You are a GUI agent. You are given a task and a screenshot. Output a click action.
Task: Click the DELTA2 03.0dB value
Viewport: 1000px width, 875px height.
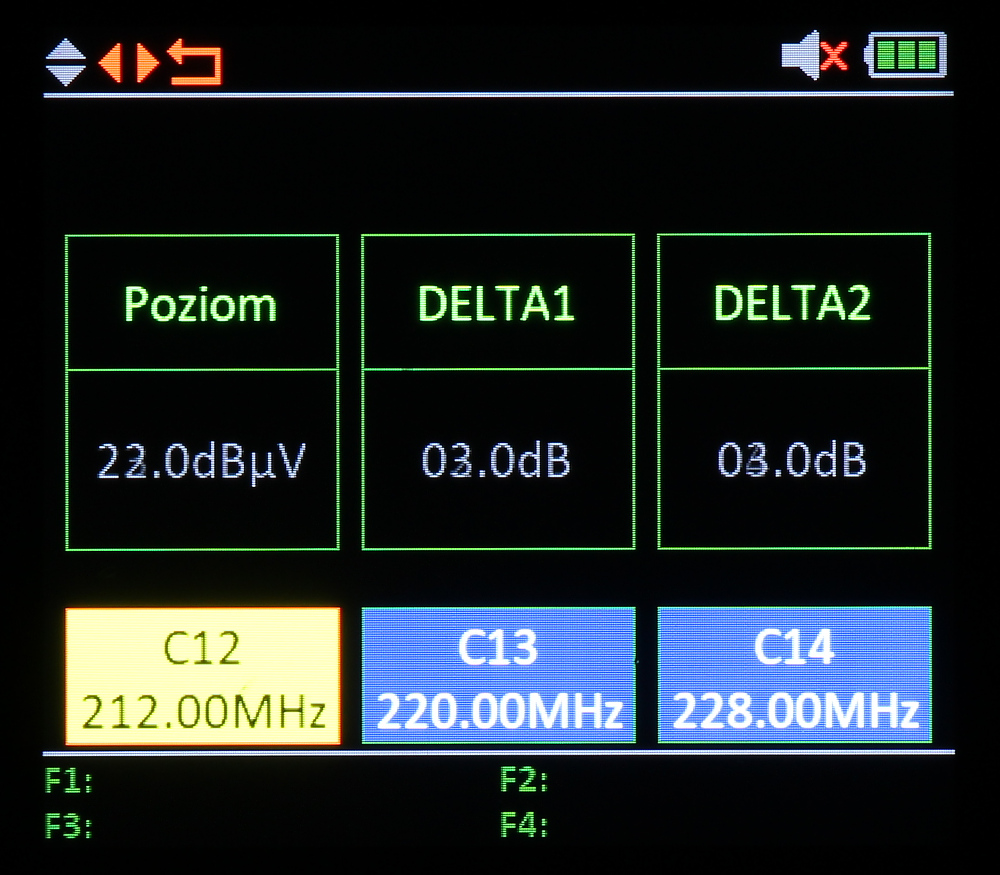pos(793,460)
